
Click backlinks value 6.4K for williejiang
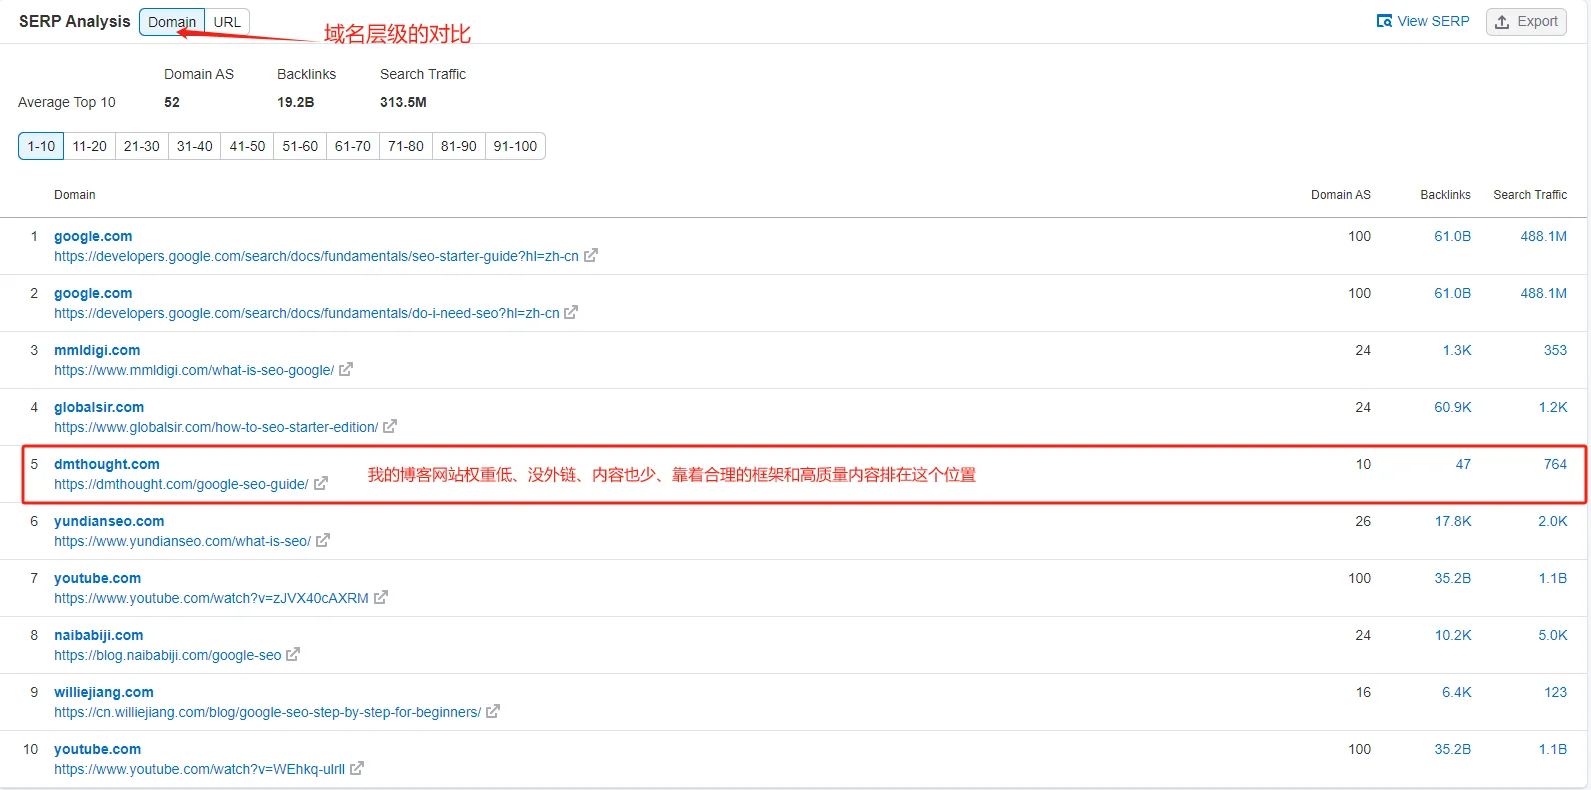pyautogui.click(x=1457, y=692)
